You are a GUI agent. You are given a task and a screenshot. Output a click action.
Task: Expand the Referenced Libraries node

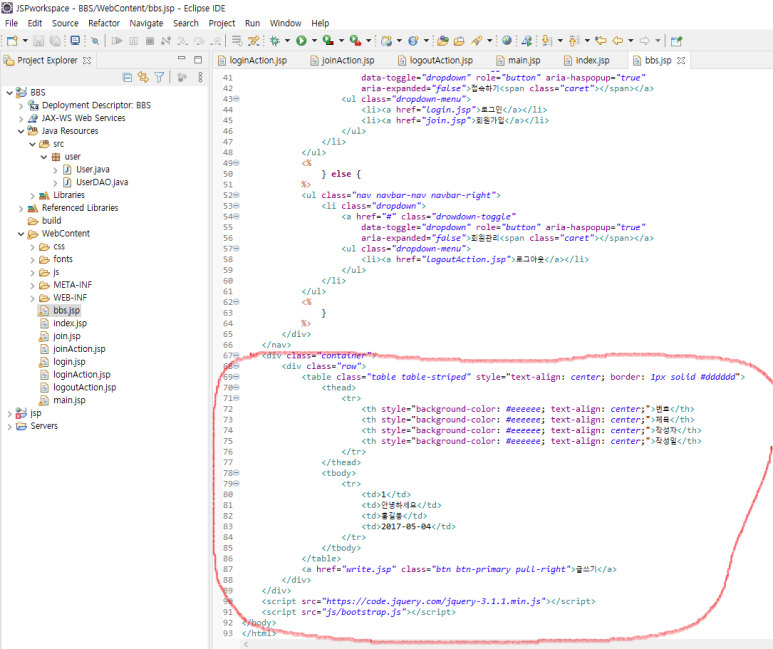point(21,208)
